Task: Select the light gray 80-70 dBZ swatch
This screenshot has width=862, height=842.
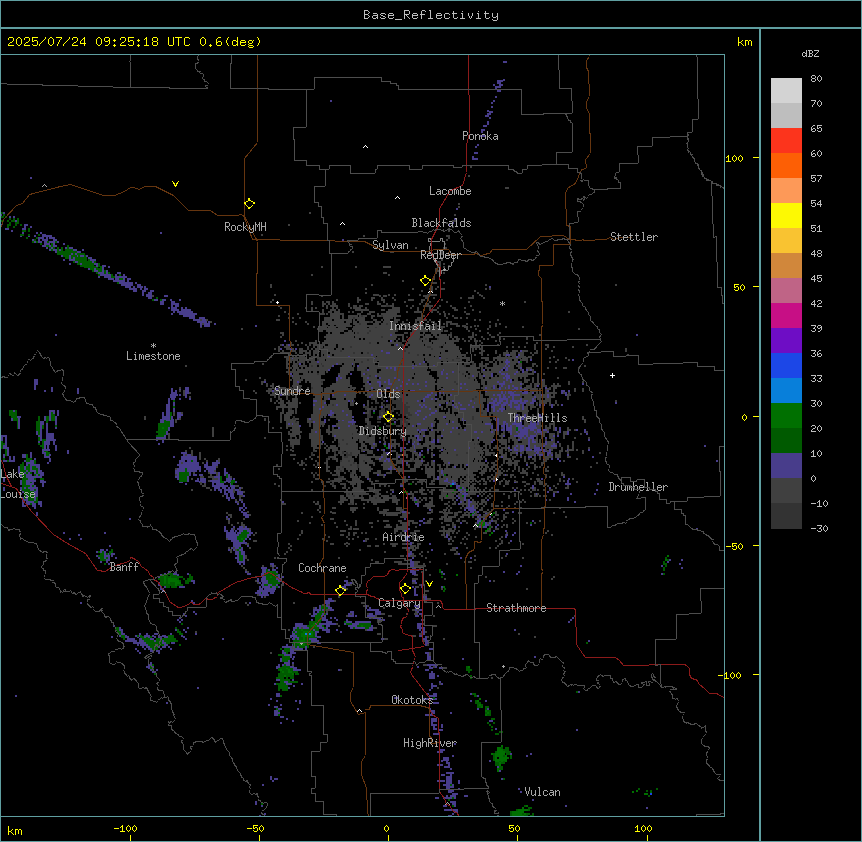Action: (786, 91)
